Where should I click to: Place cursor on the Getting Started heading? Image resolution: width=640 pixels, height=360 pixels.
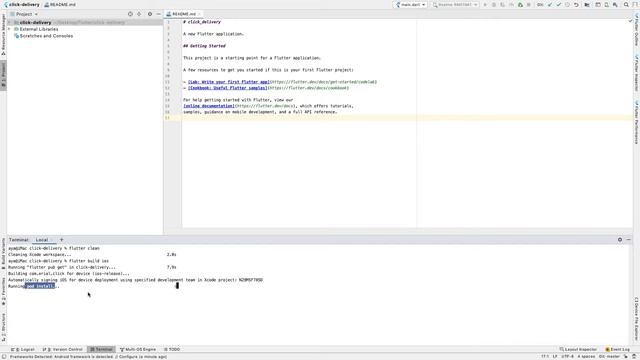click(204, 46)
